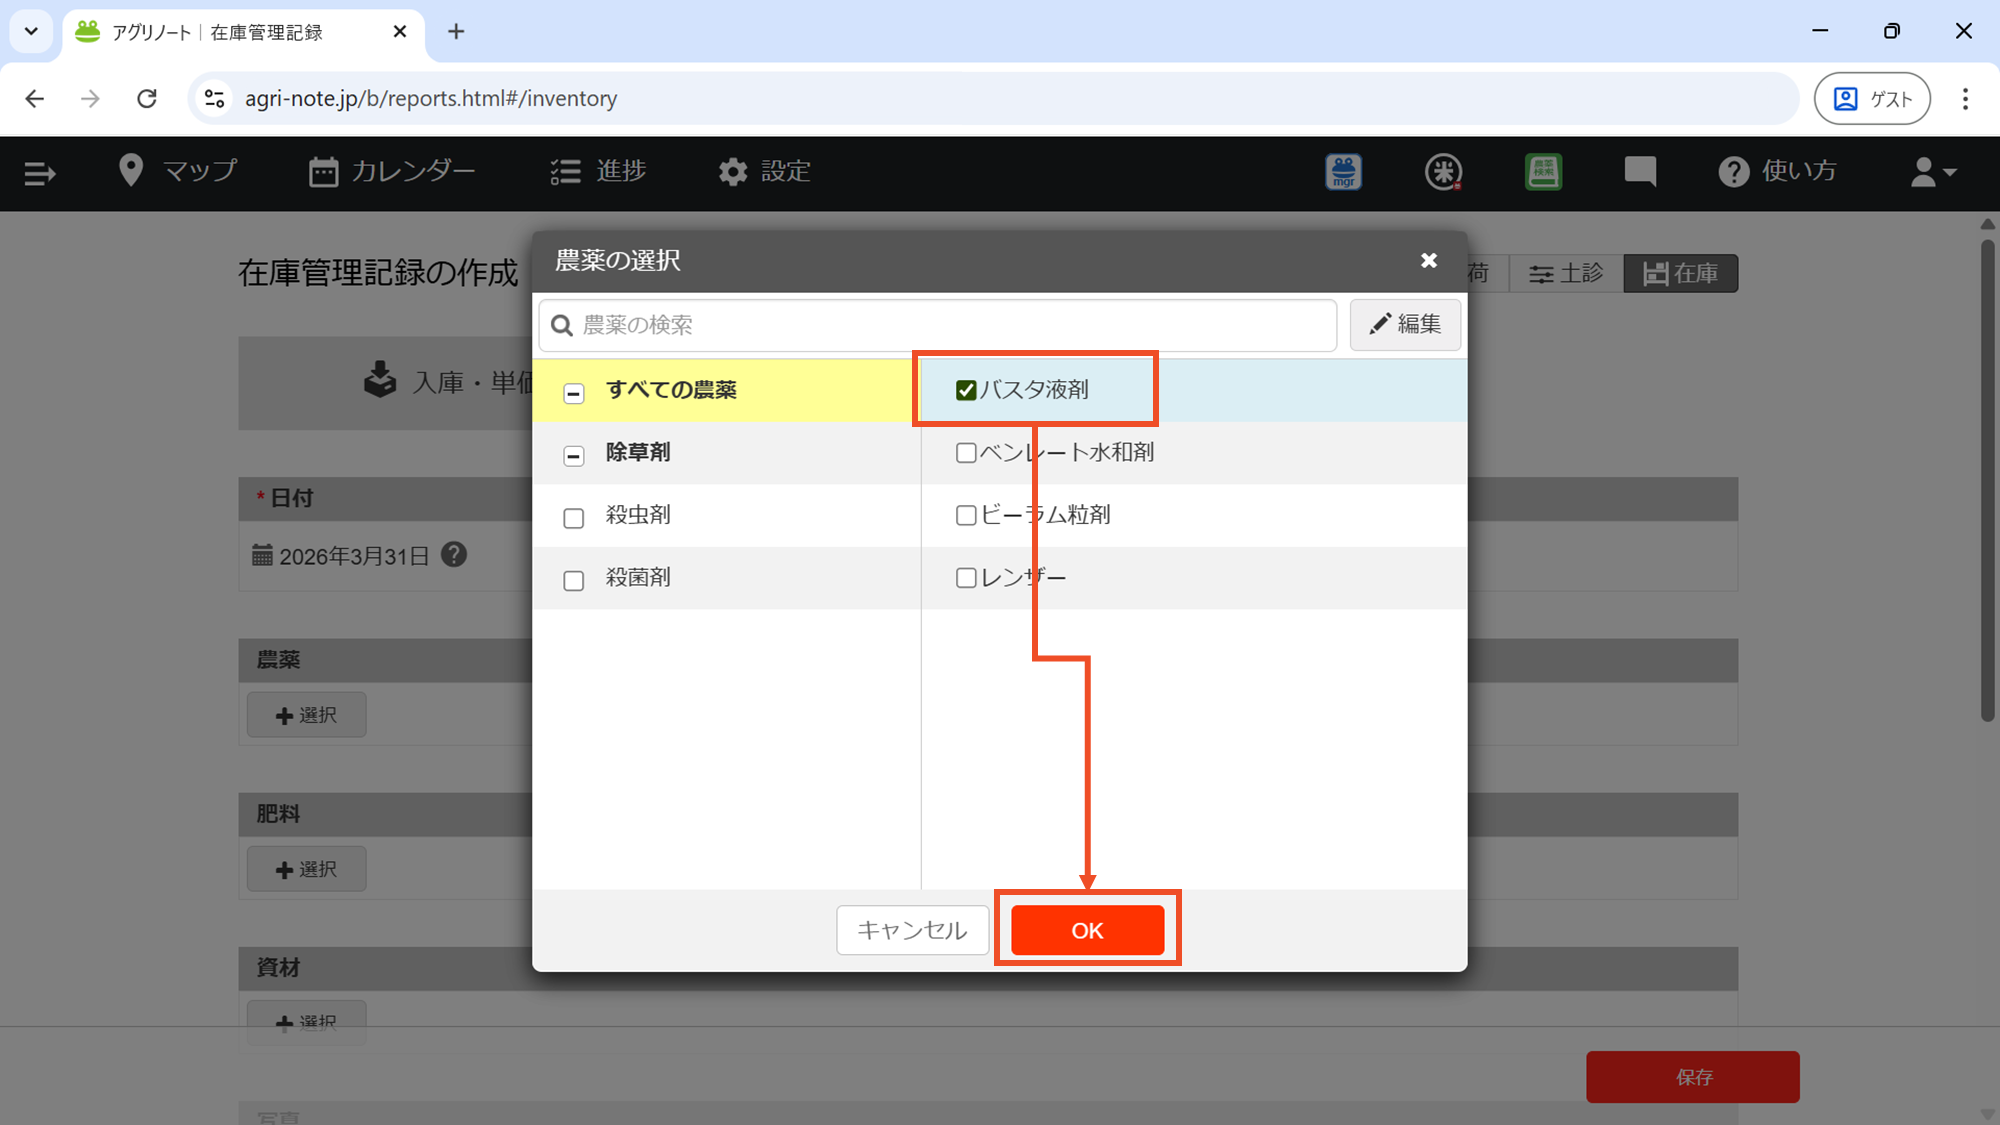Switch to the 在庫 tab
This screenshot has width=2000, height=1125.
coord(1681,273)
